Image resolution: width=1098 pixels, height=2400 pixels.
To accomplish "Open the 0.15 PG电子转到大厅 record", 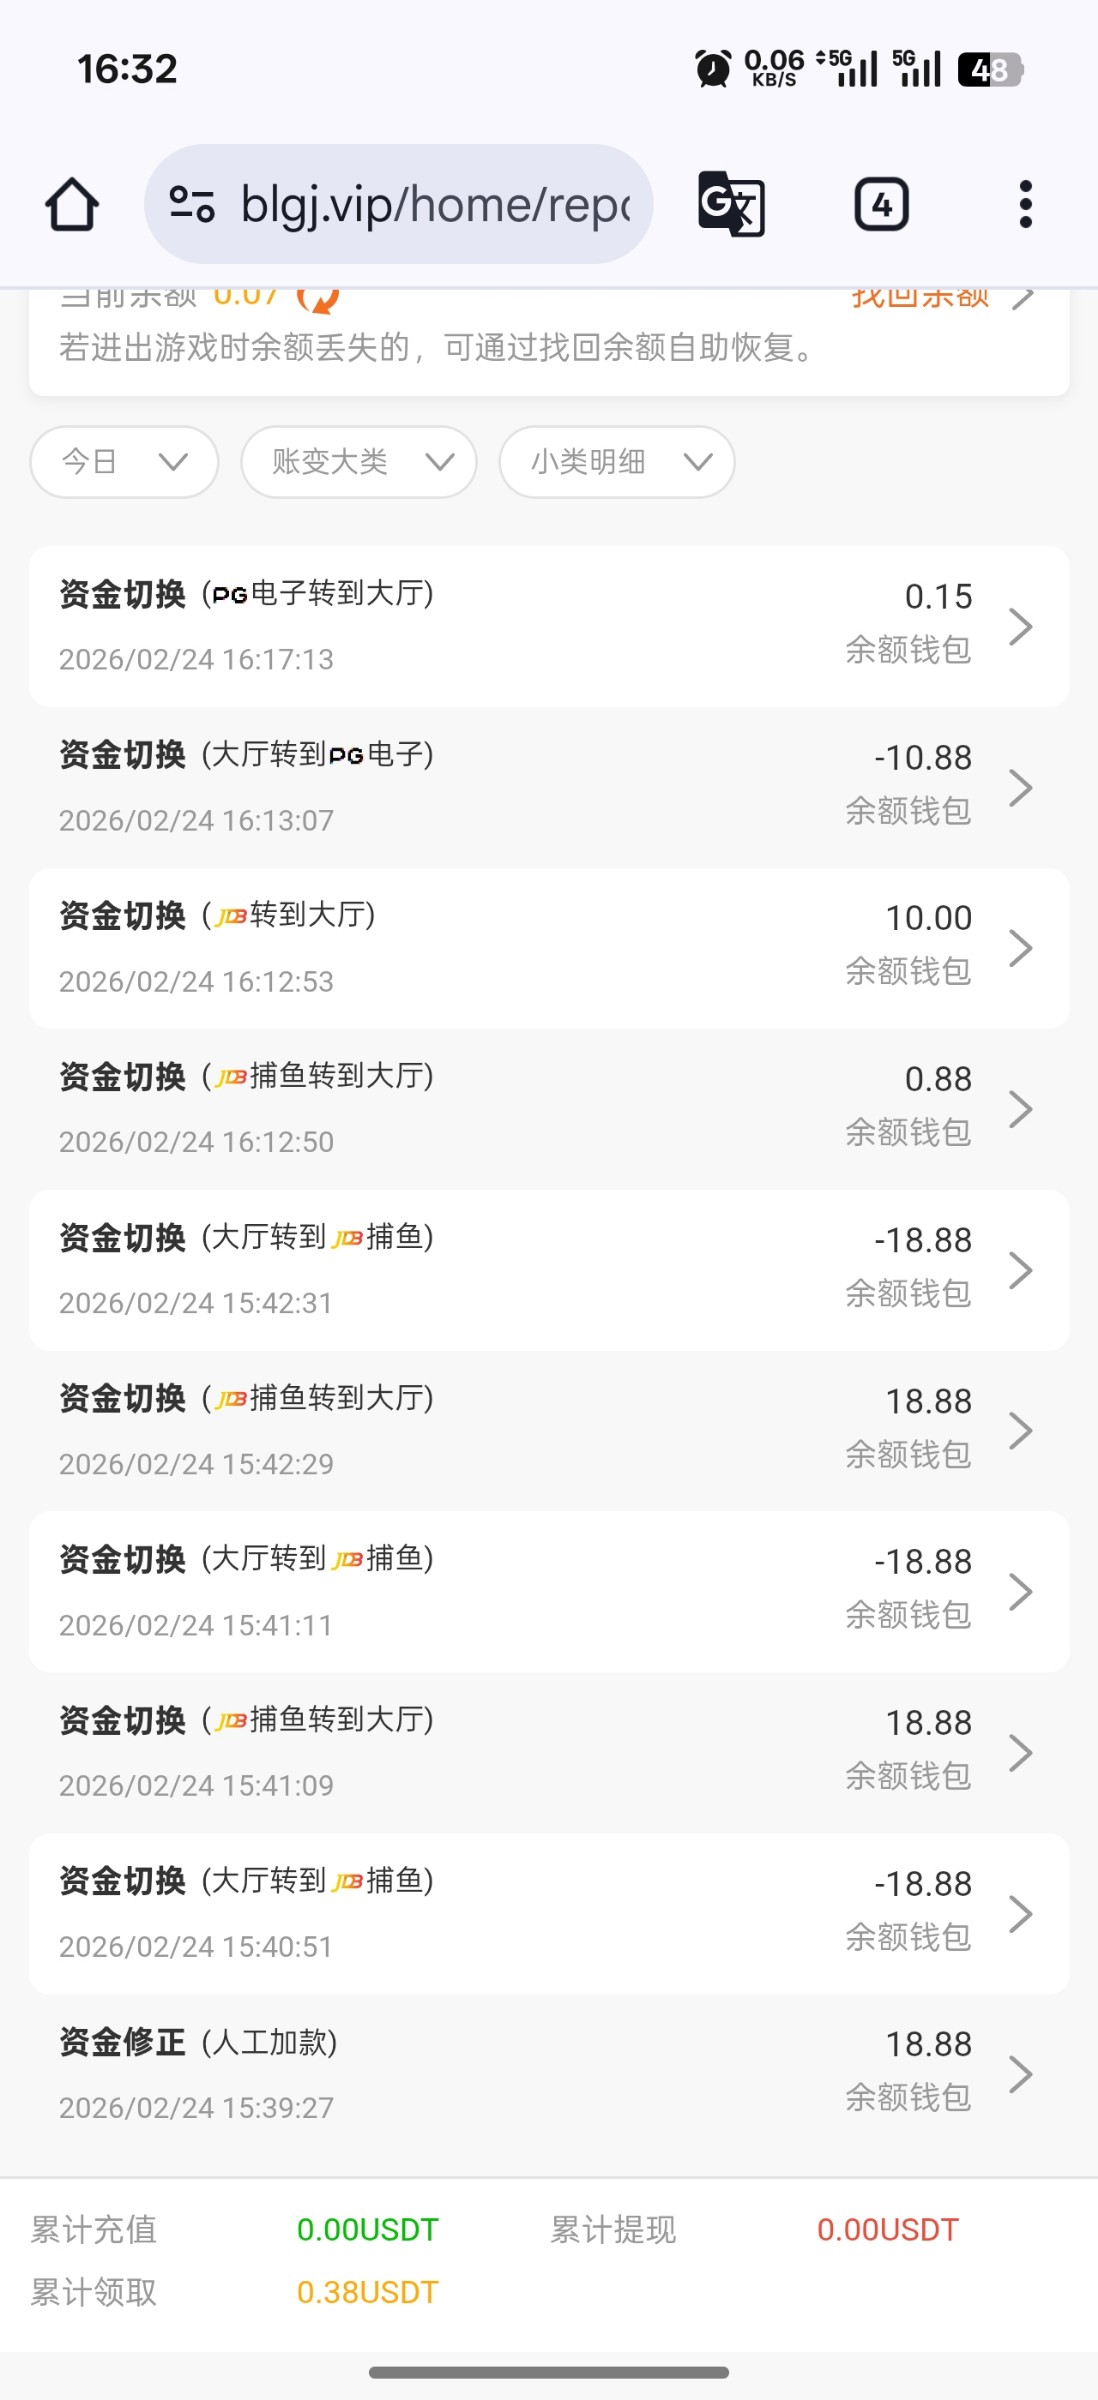I will [x=549, y=627].
